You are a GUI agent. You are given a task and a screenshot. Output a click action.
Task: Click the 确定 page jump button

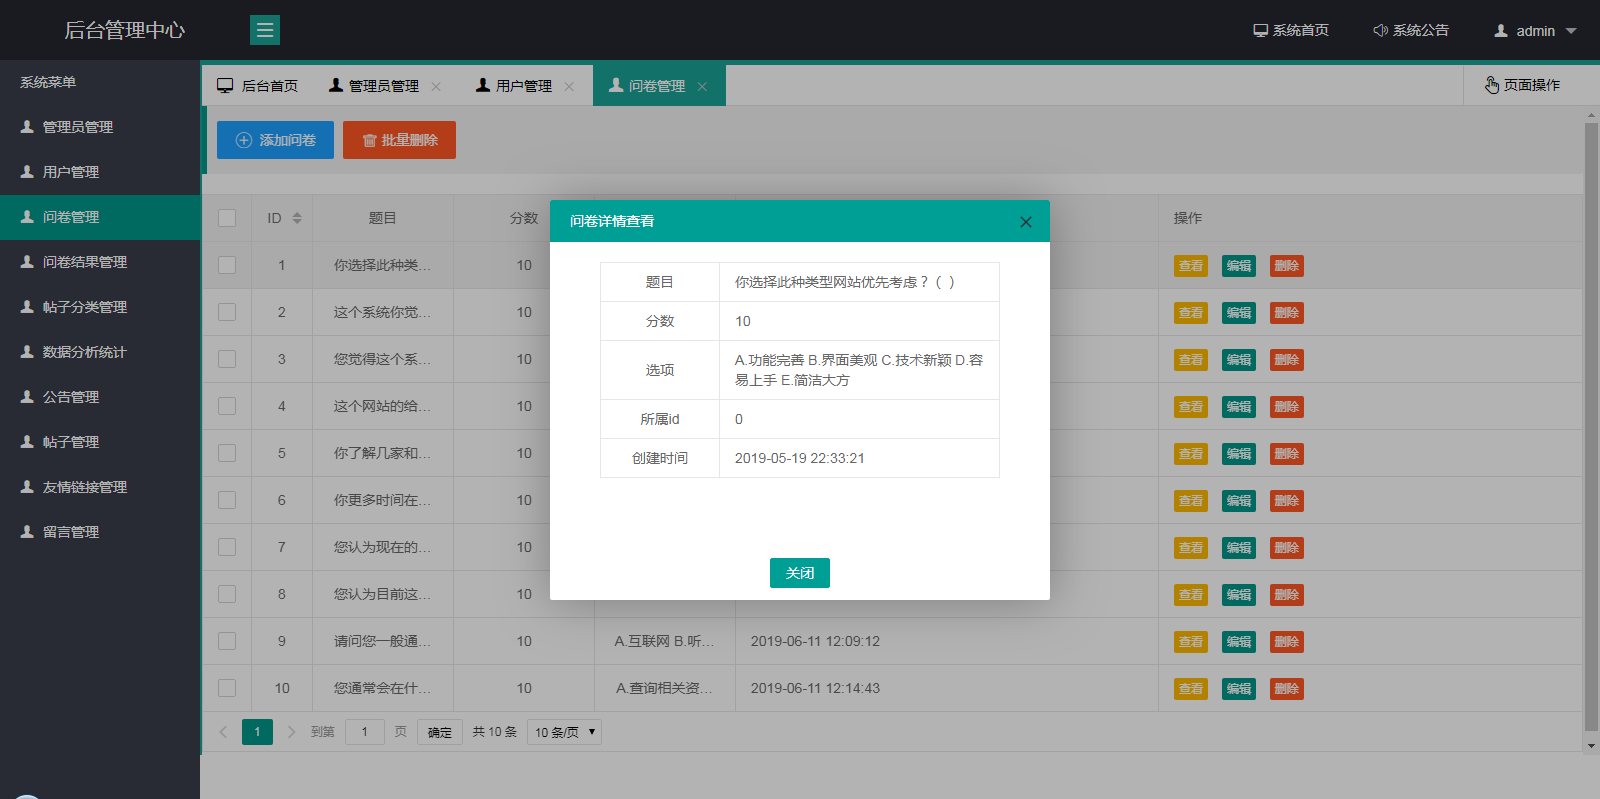pos(440,732)
